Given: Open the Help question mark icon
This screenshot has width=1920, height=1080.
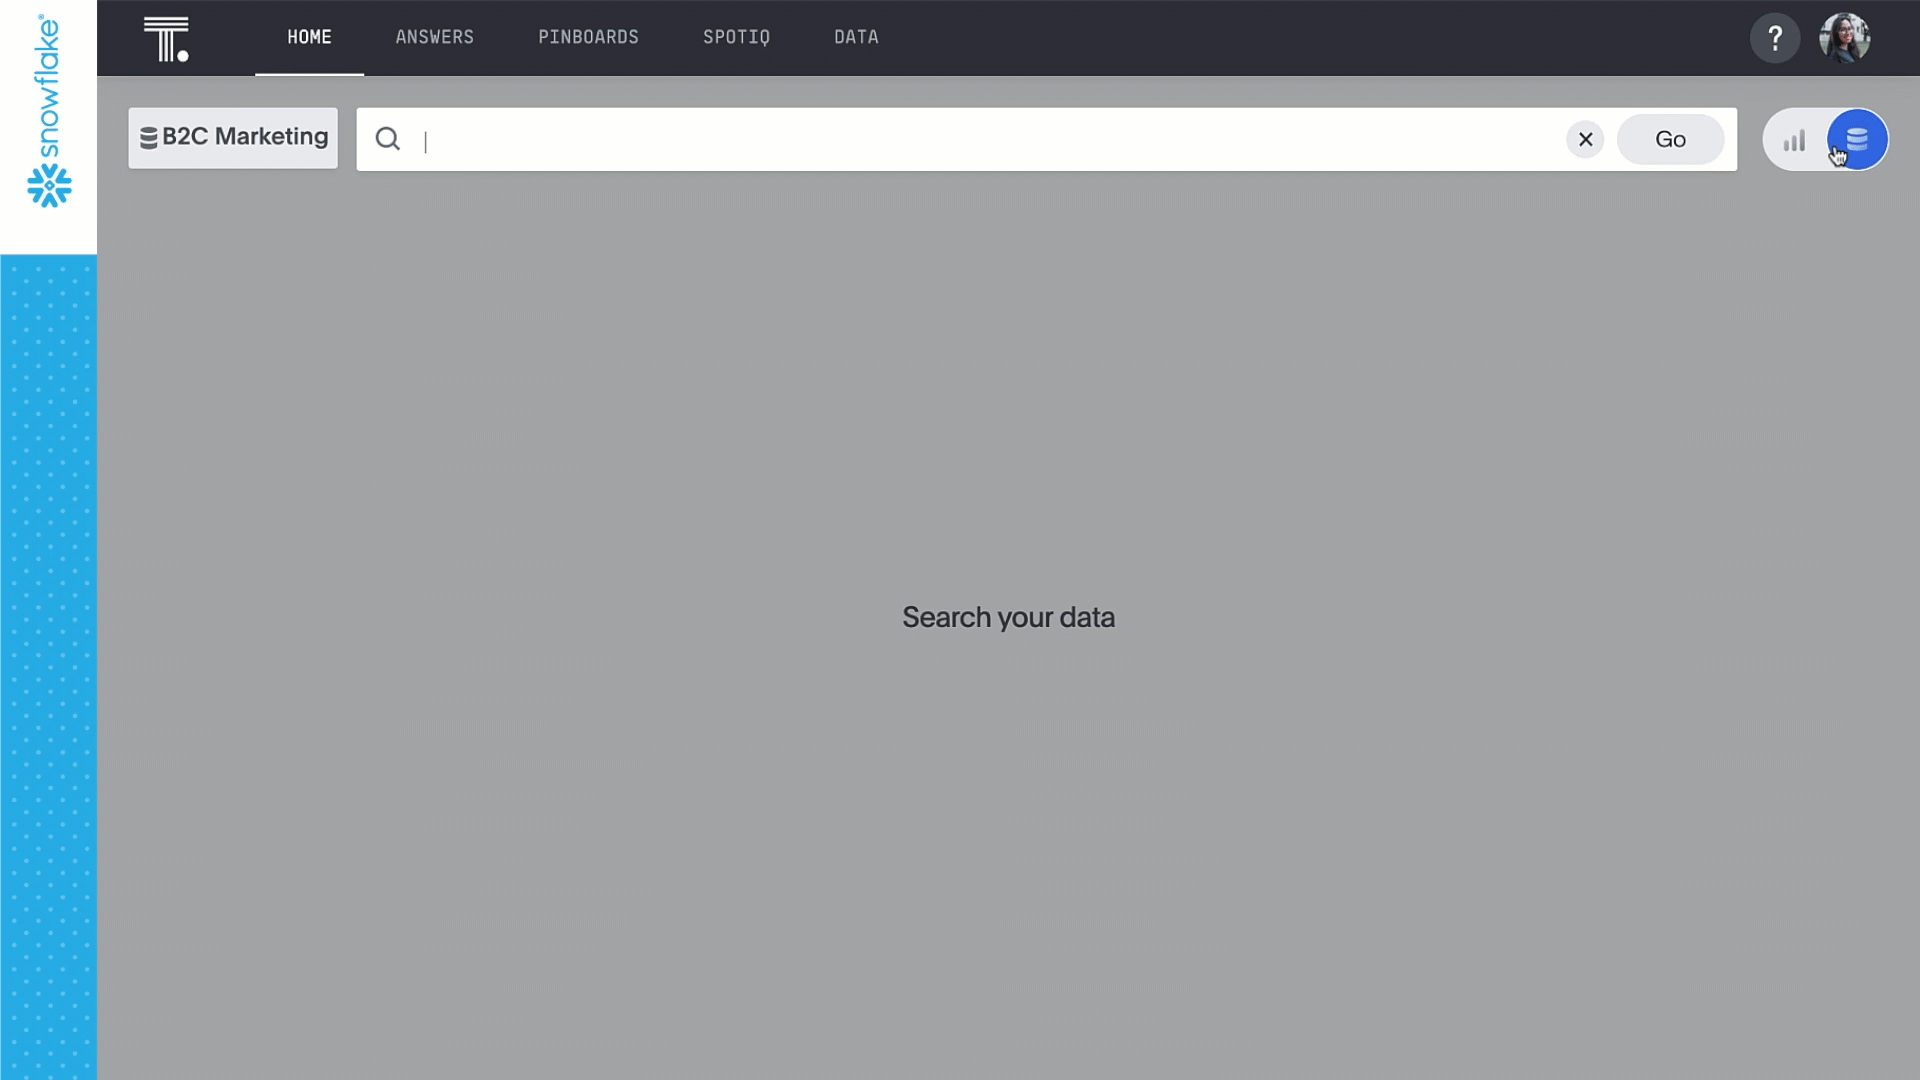Looking at the screenshot, I should click(1775, 38).
